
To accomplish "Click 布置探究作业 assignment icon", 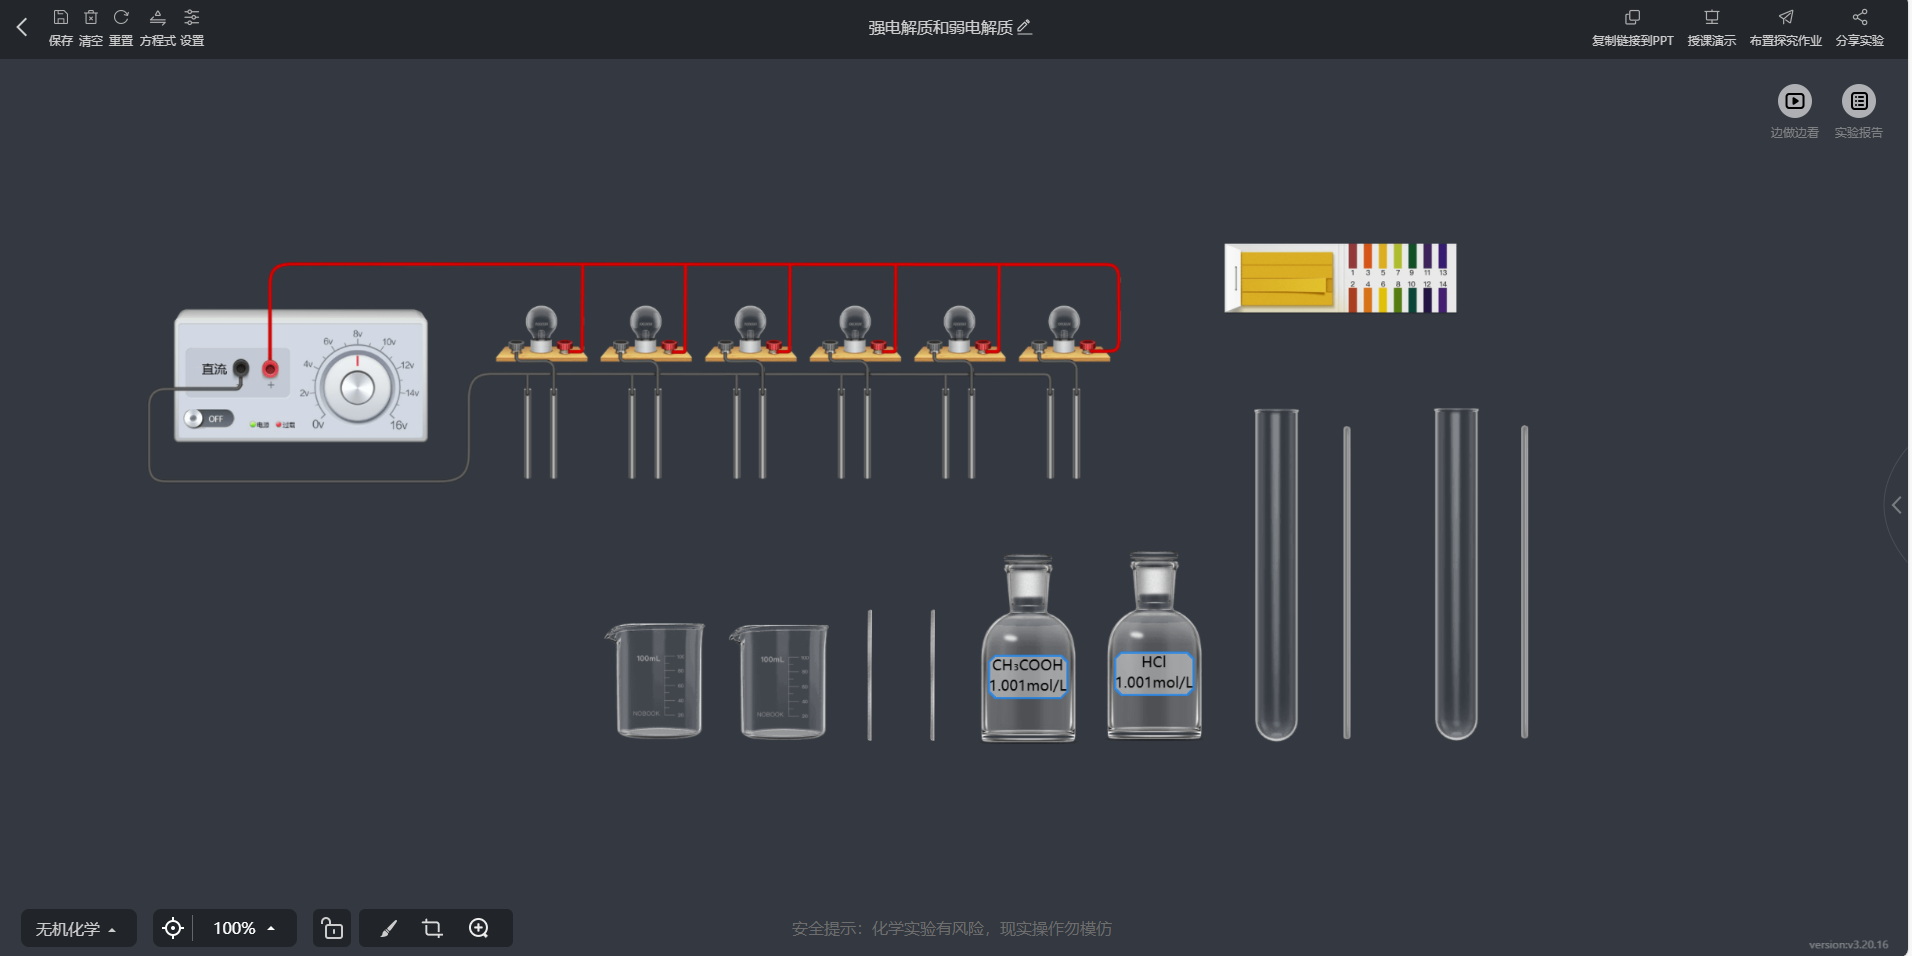I will click(1786, 18).
